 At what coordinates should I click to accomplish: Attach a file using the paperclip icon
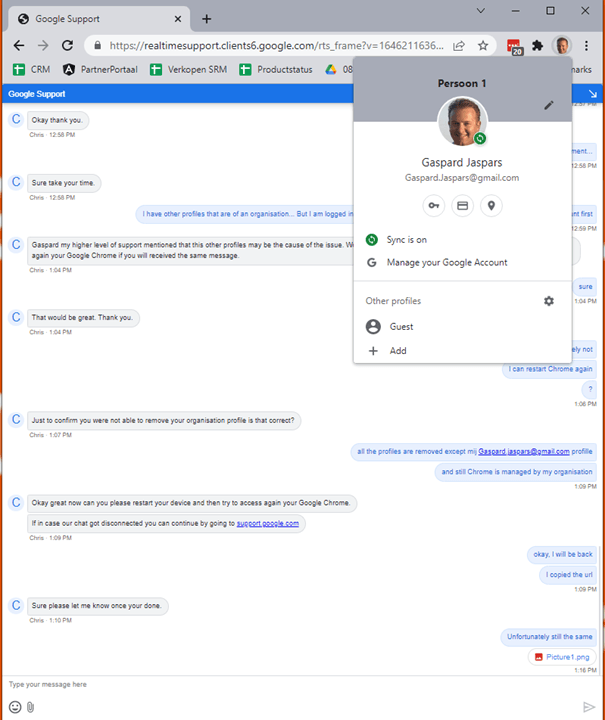point(30,707)
